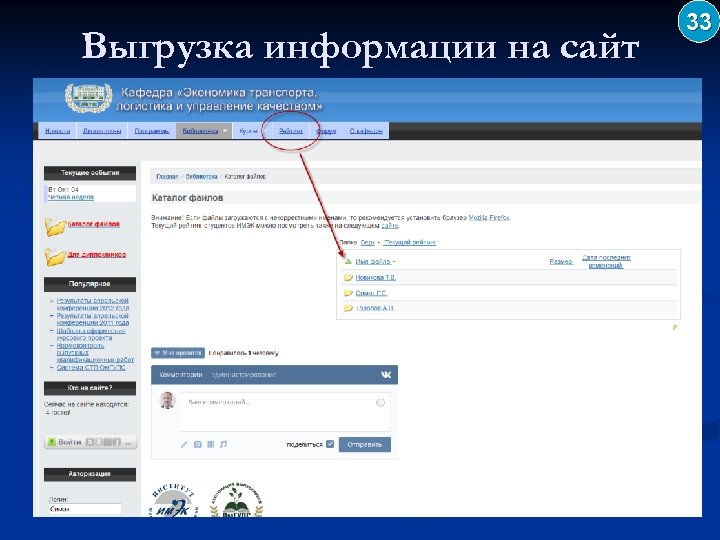
Task: Open the Рейтинг menu item
Action: (291, 131)
